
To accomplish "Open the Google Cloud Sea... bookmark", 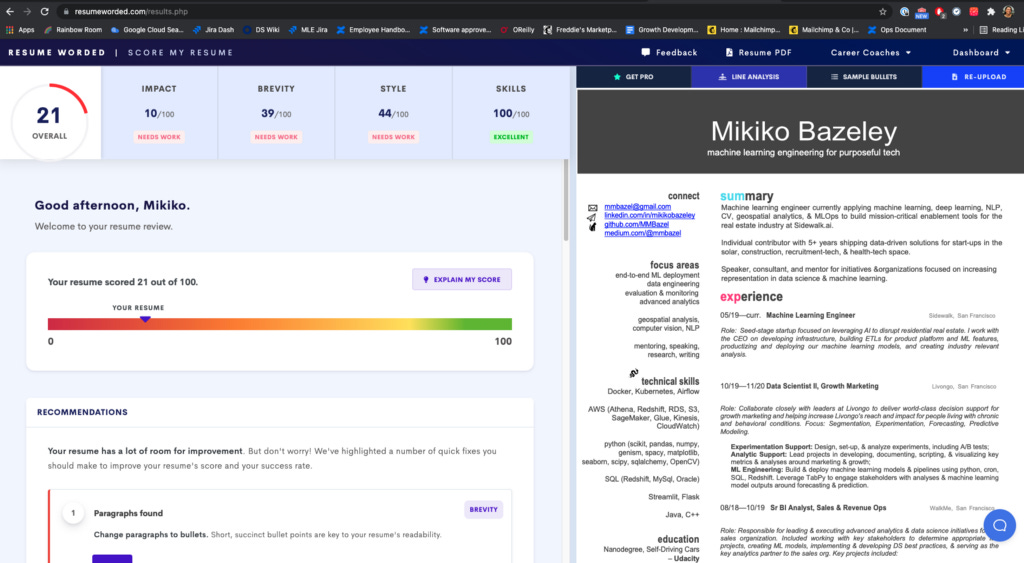I will (x=147, y=29).
